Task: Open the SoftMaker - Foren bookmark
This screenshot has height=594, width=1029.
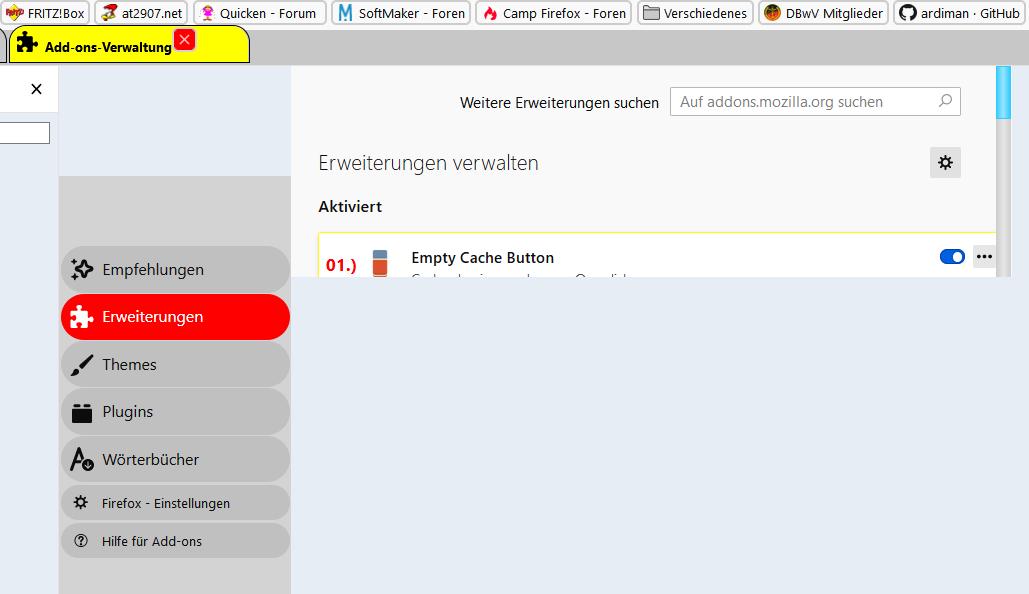Action: point(401,12)
